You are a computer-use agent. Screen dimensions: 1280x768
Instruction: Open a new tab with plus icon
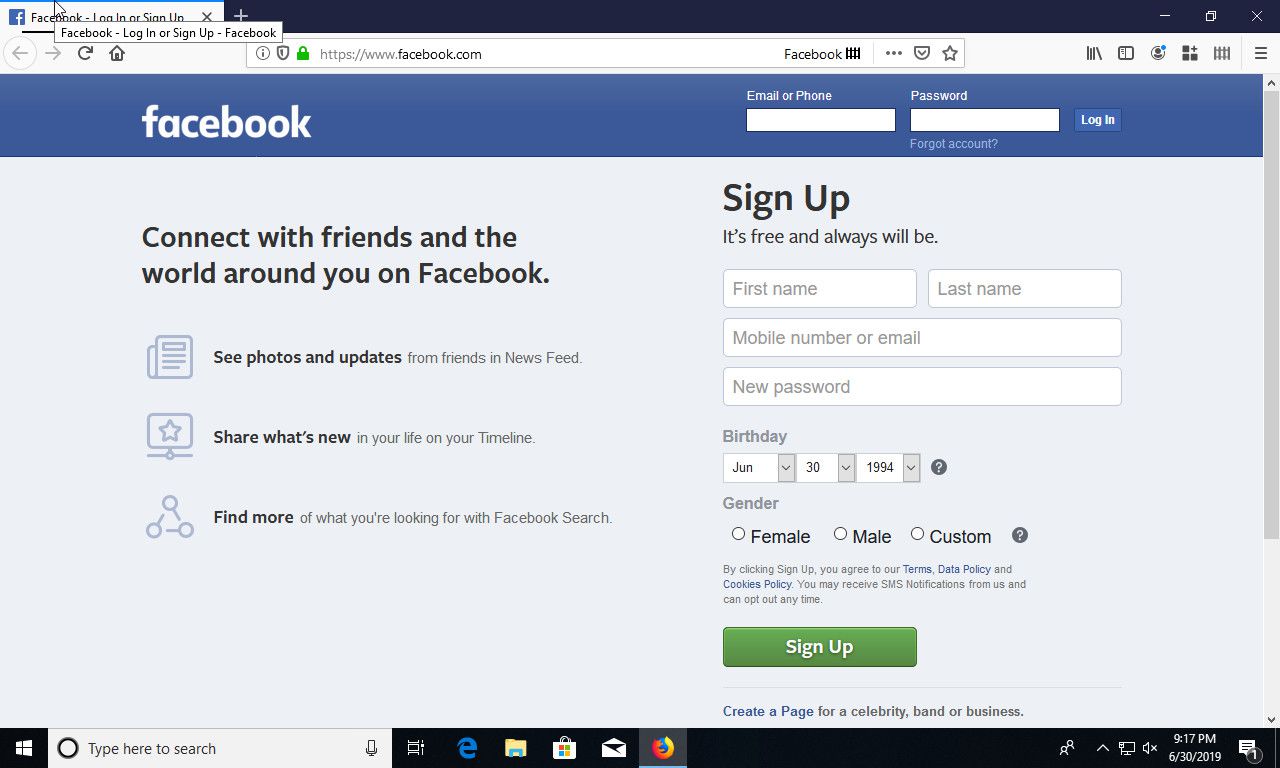(240, 17)
